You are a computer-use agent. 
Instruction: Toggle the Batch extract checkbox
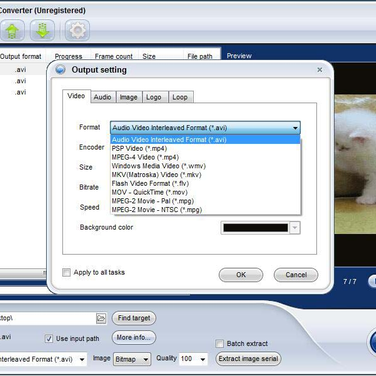coord(219,344)
